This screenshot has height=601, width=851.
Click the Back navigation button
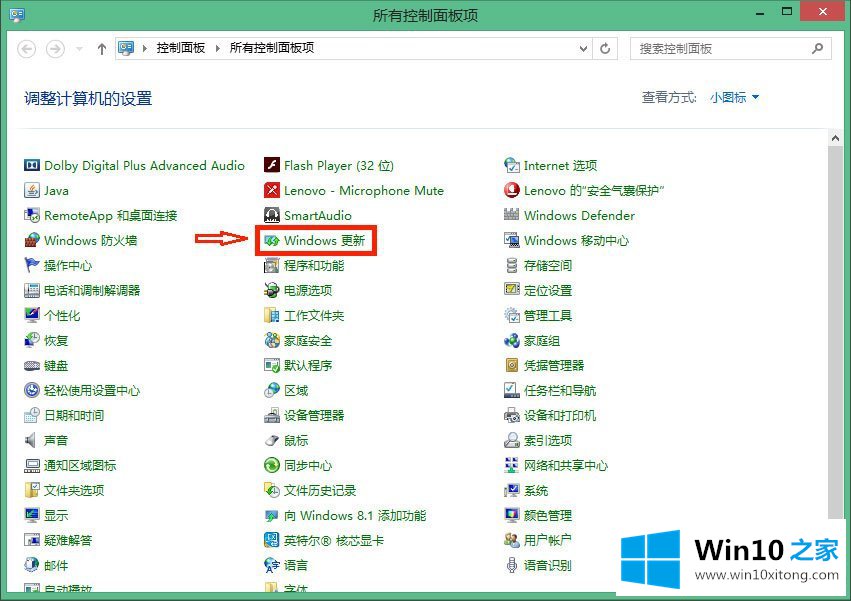27,49
